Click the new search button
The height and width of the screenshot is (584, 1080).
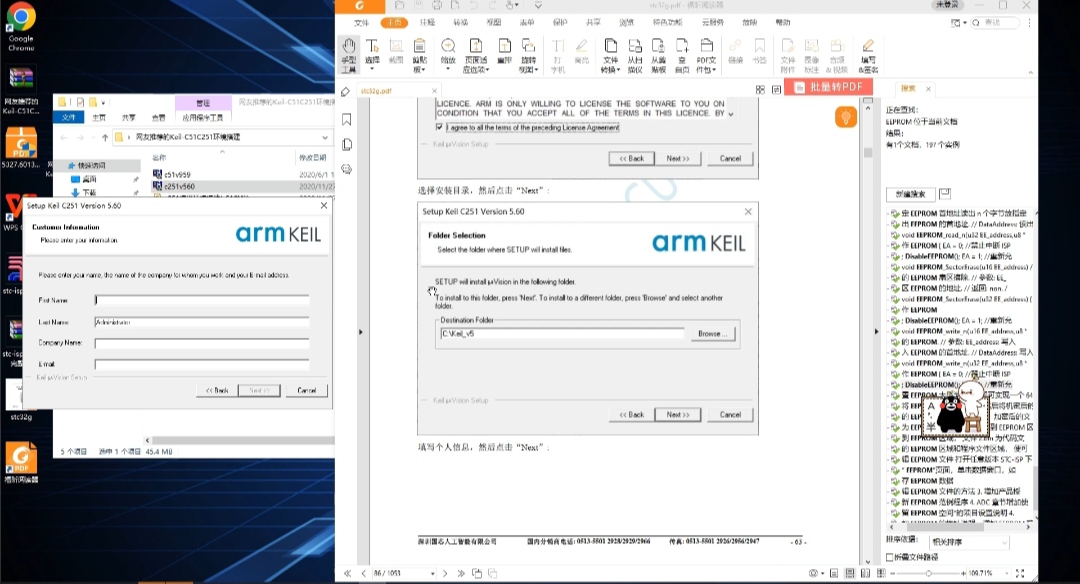click(910, 194)
